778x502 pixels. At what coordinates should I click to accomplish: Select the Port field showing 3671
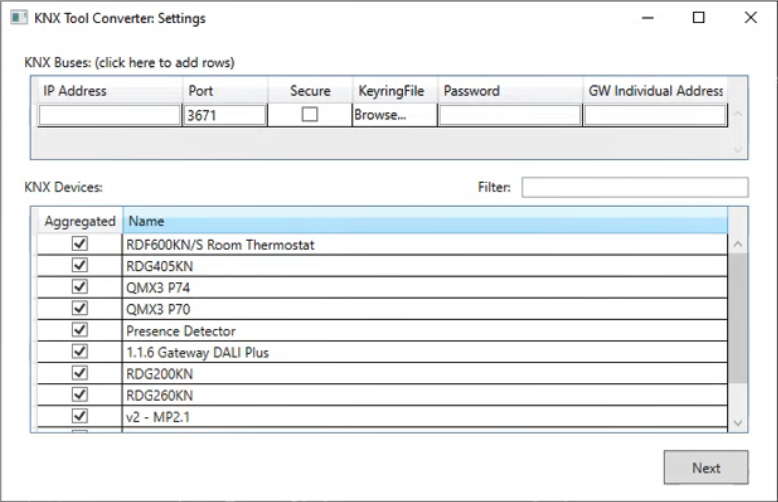pyautogui.click(x=225, y=116)
